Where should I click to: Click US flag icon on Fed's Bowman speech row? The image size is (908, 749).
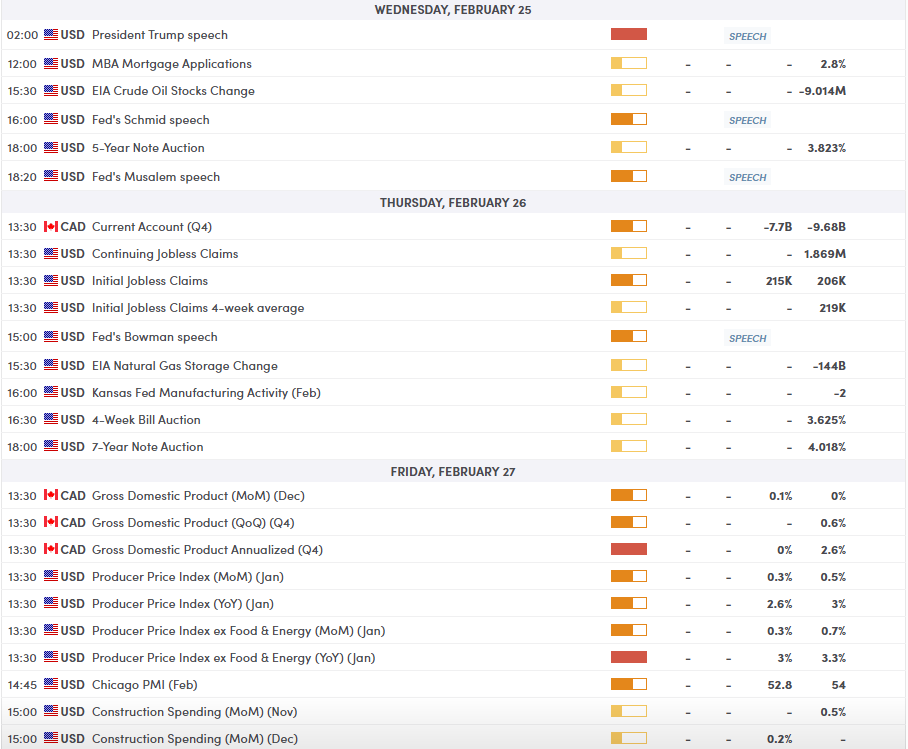point(51,337)
